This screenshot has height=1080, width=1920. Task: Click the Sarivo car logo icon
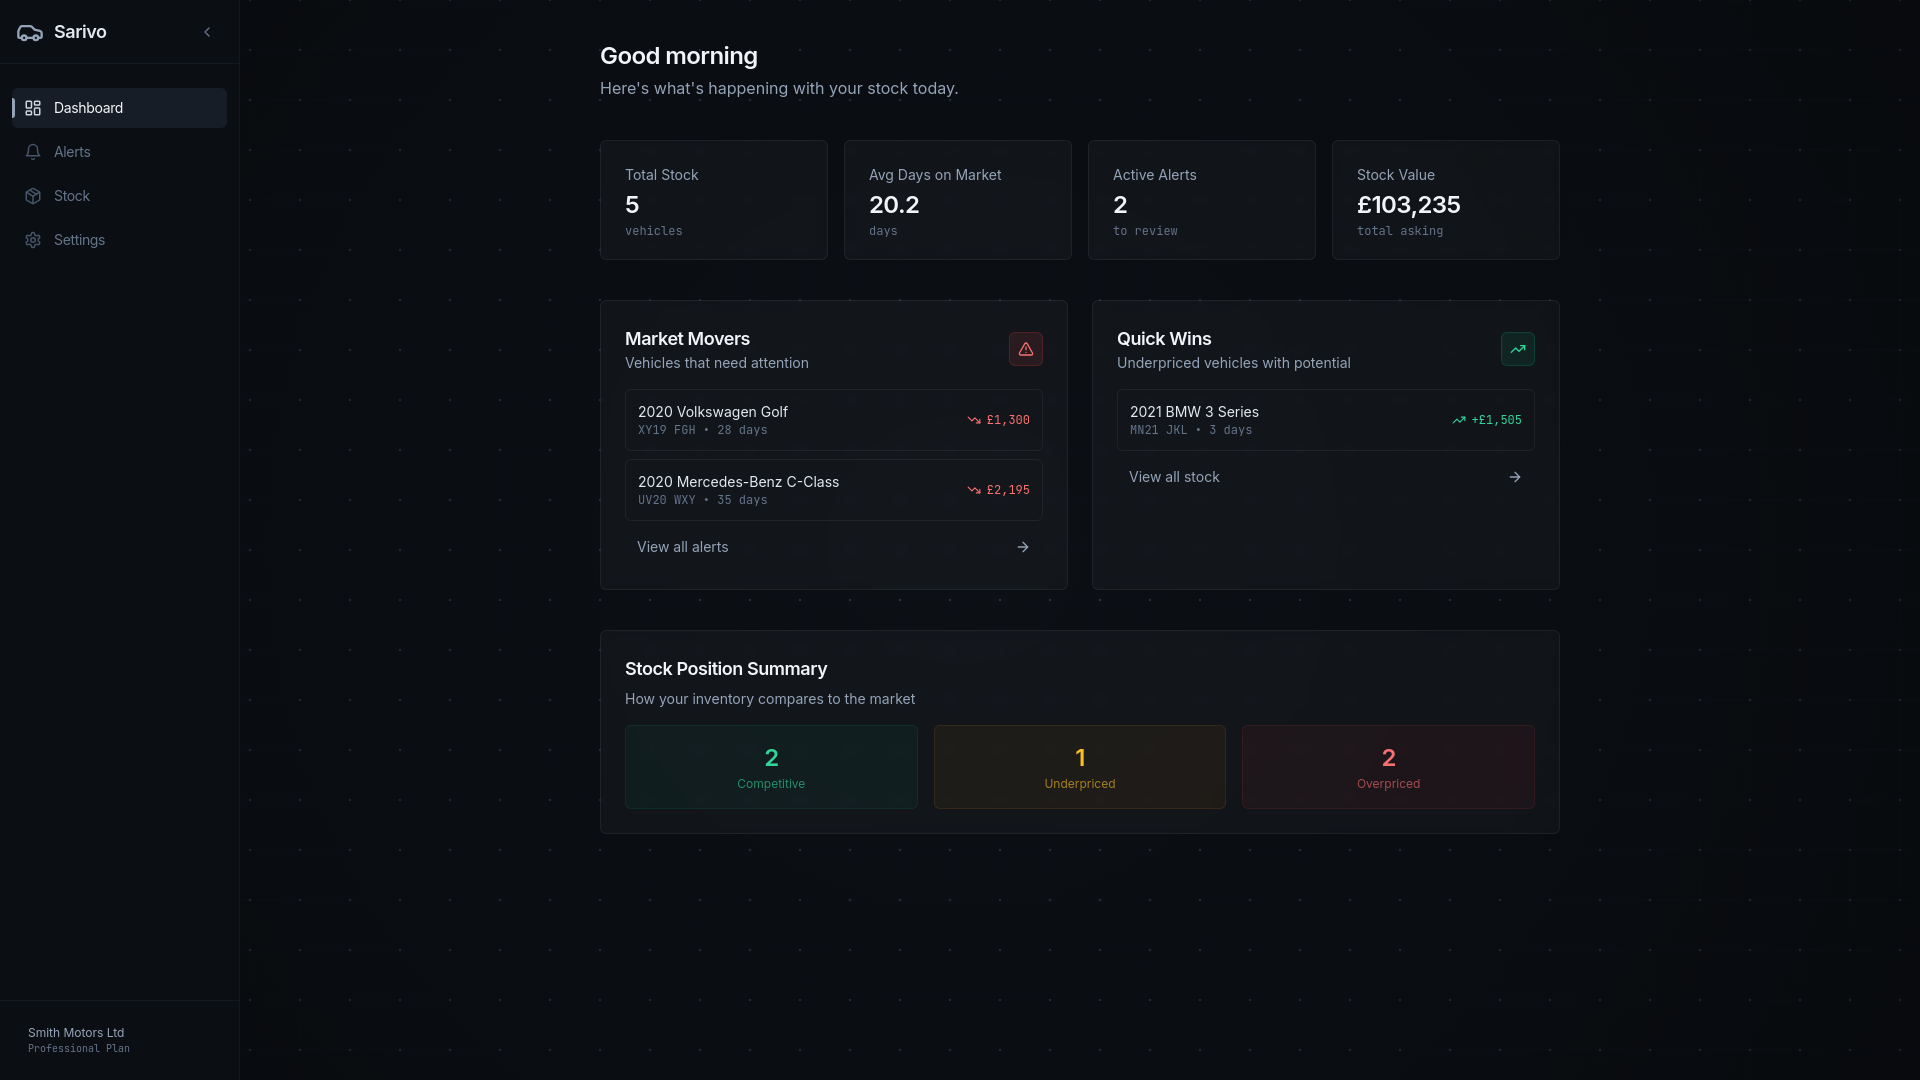click(x=29, y=32)
